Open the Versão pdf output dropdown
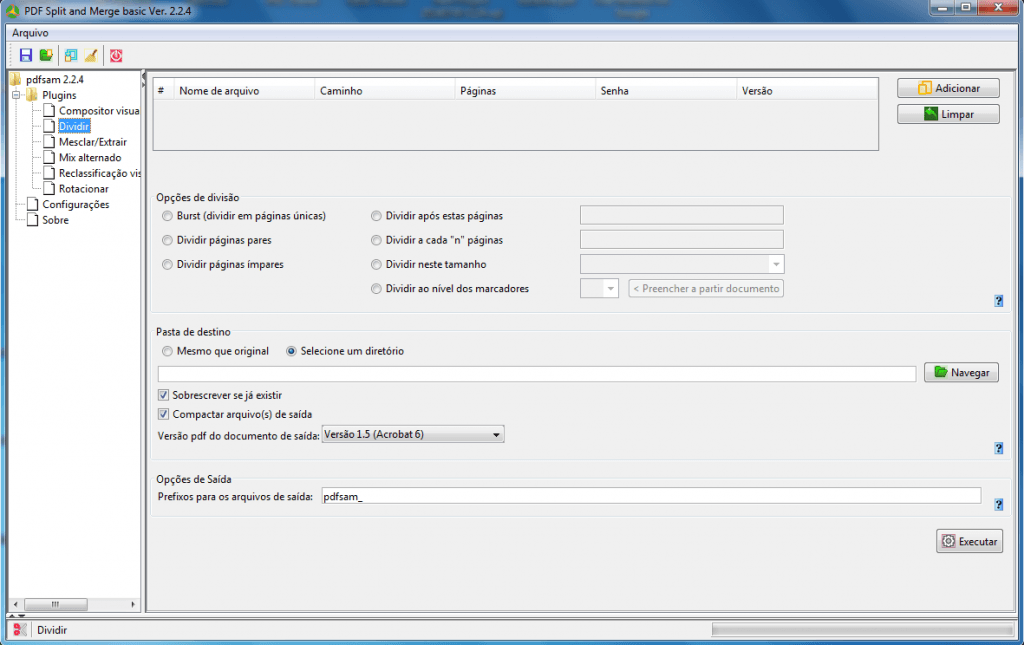The width and height of the screenshot is (1024, 645). [413, 434]
